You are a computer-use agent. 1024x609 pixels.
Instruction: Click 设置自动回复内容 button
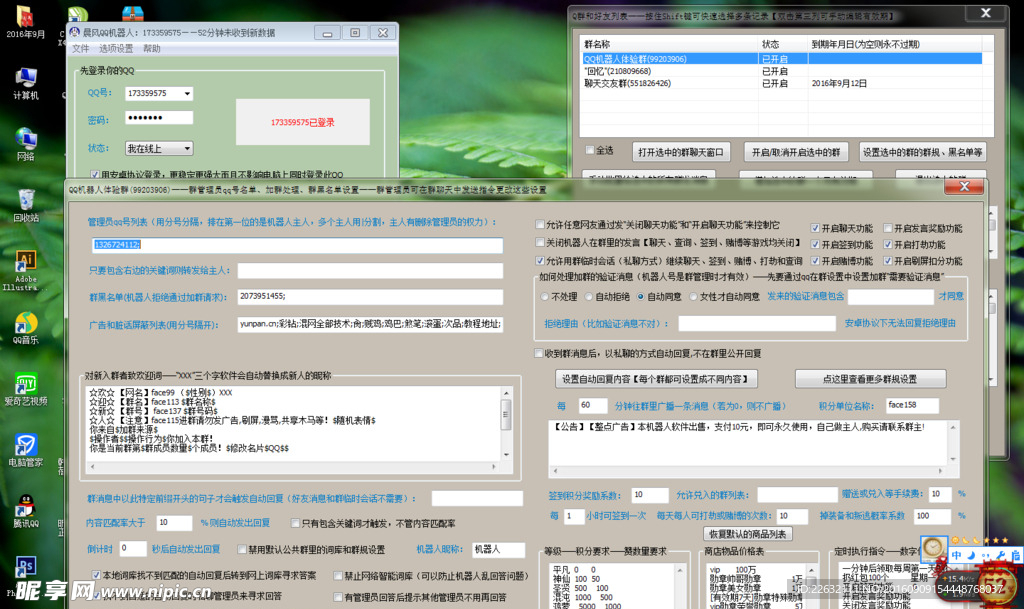(x=656, y=379)
